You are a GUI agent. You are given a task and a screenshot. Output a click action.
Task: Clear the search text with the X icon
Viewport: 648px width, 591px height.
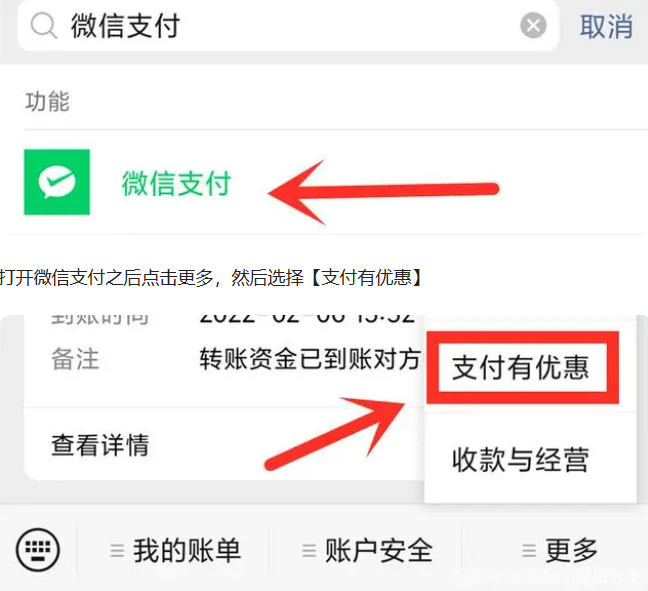click(533, 25)
